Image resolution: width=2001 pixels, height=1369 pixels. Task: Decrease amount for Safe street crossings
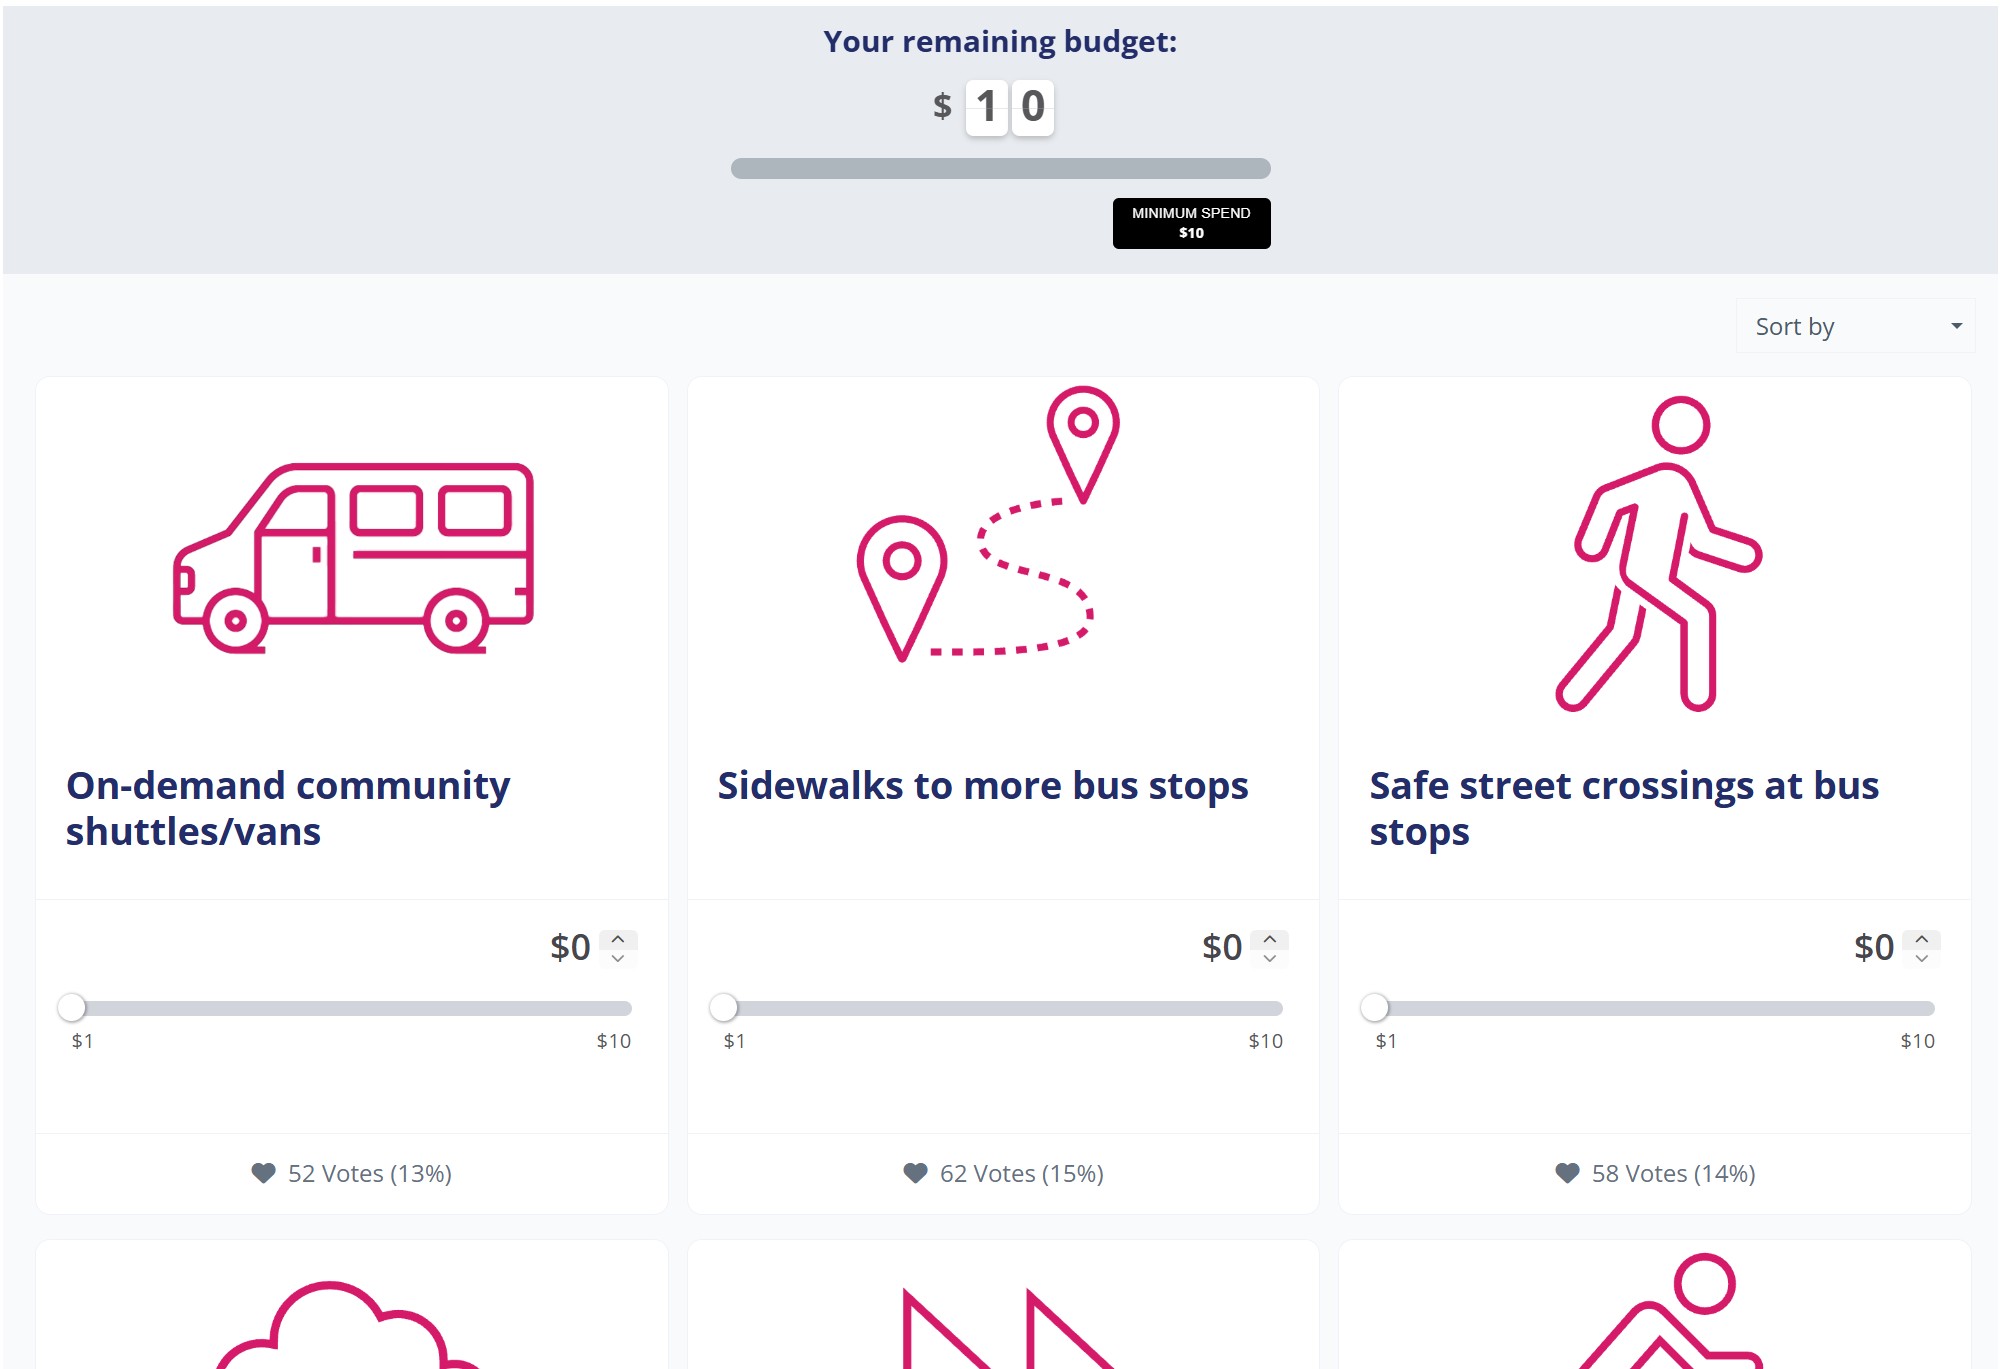tap(1922, 958)
